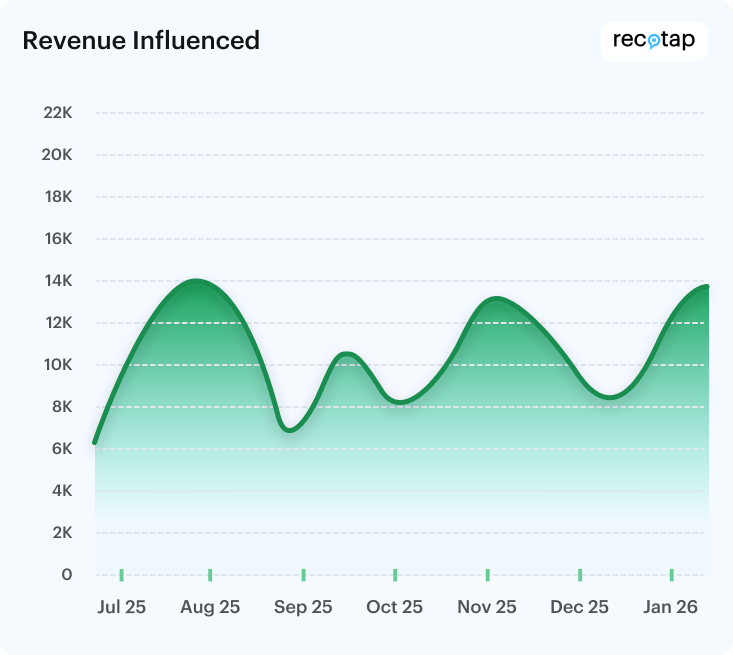Select the tick mark above Aug 25
733x655 pixels.
pyautogui.click(x=210, y=575)
